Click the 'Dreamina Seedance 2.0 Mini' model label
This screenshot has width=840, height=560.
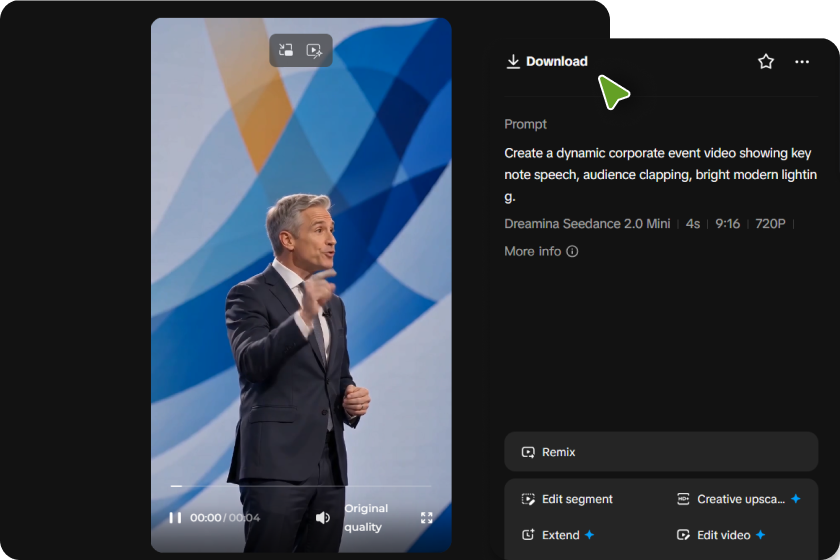point(587,223)
